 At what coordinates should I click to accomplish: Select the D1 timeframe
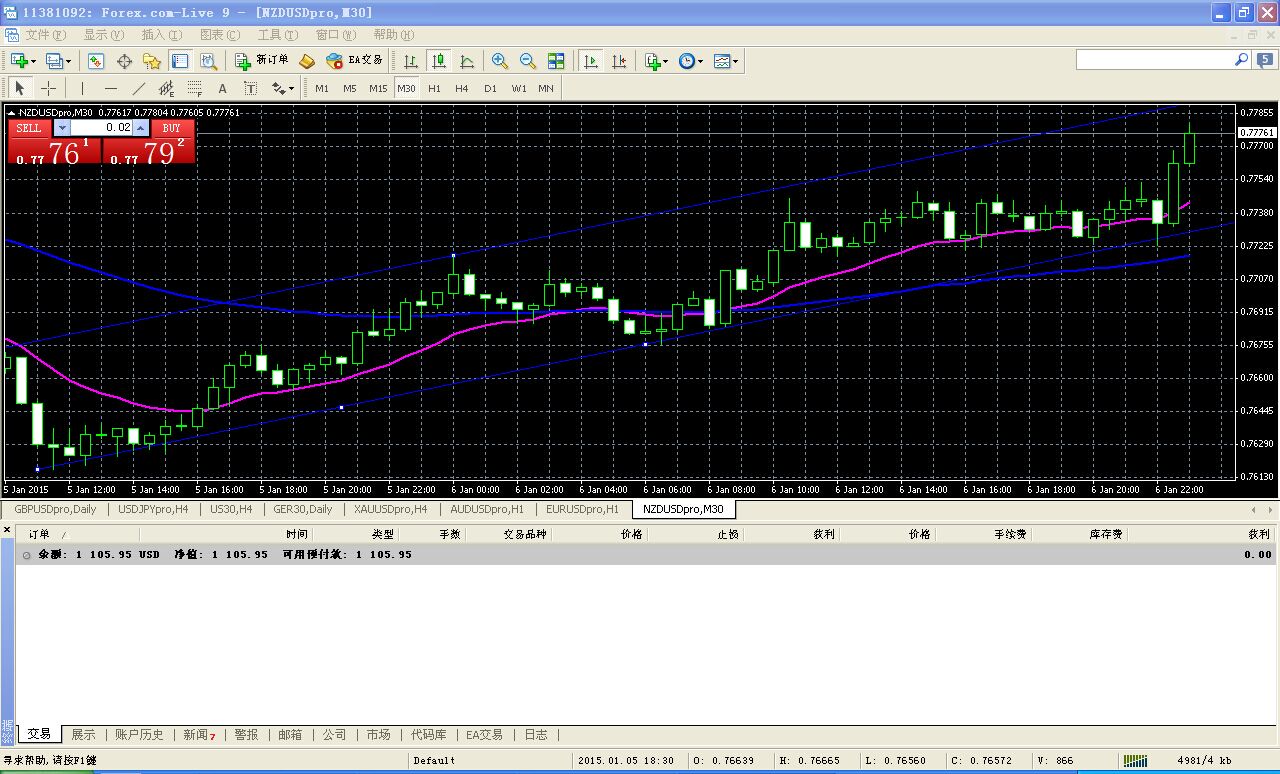click(x=490, y=88)
